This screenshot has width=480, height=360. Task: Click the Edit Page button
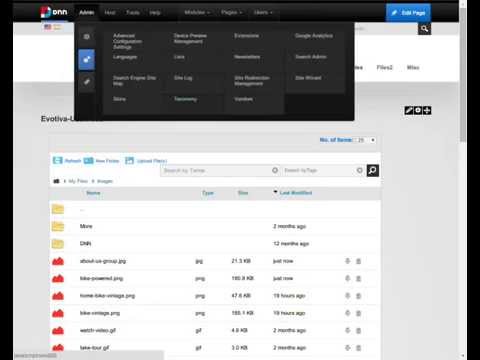point(408,13)
